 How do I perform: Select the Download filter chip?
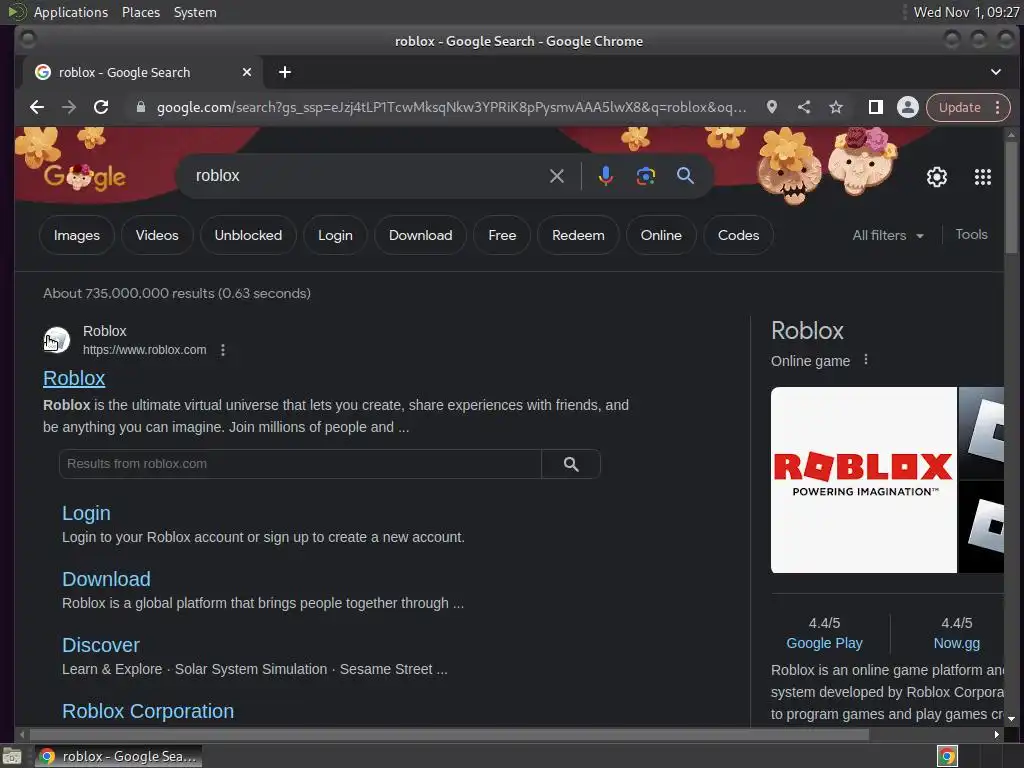421,235
